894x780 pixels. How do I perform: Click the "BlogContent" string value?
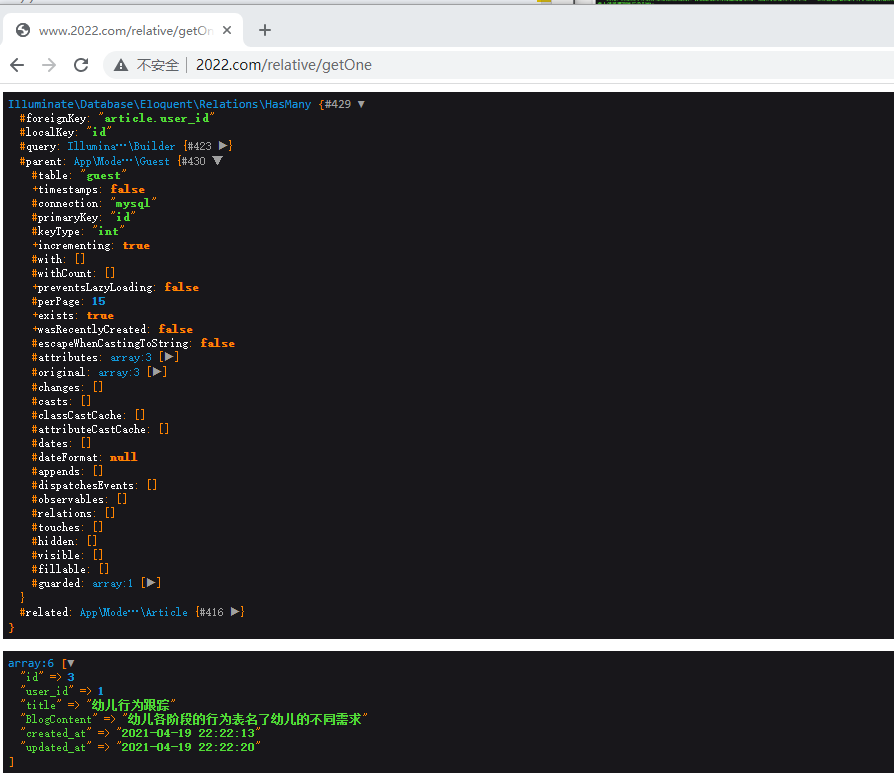(x=245, y=719)
